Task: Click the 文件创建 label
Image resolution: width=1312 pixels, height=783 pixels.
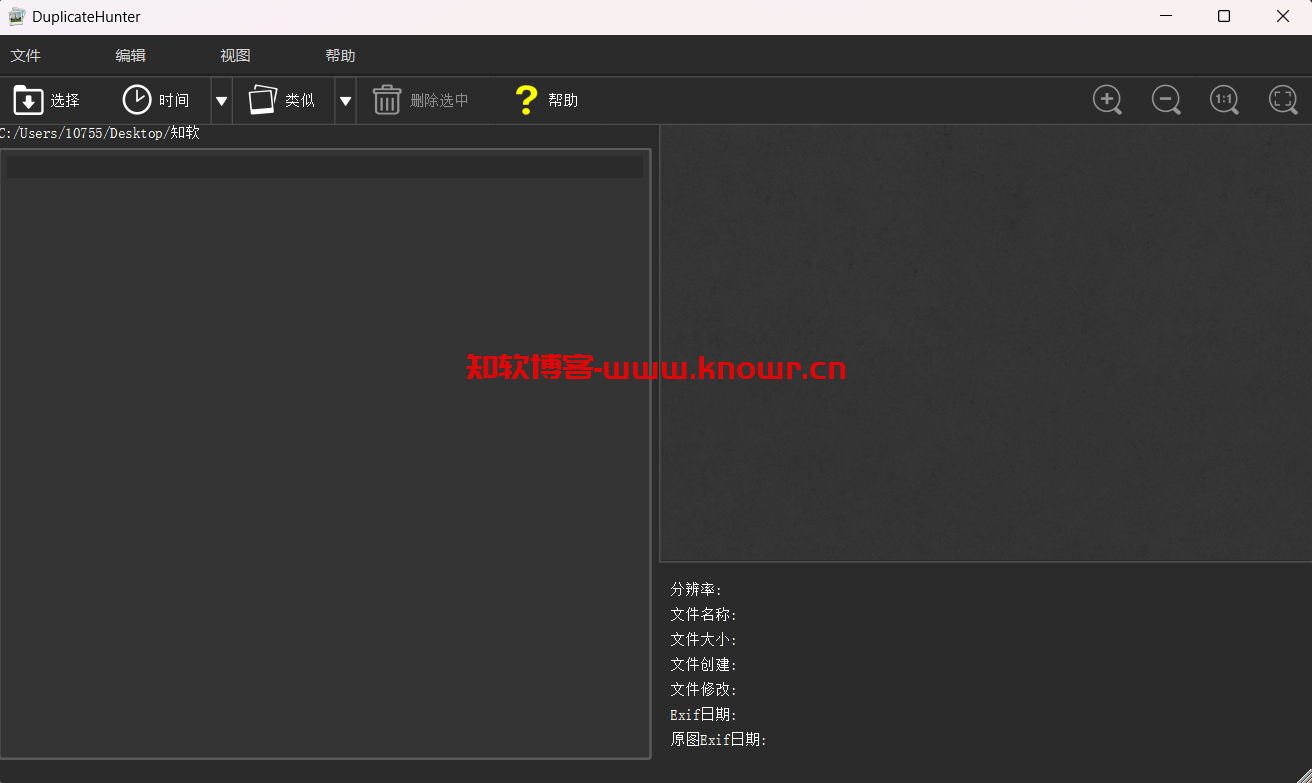Action: point(704,665)
